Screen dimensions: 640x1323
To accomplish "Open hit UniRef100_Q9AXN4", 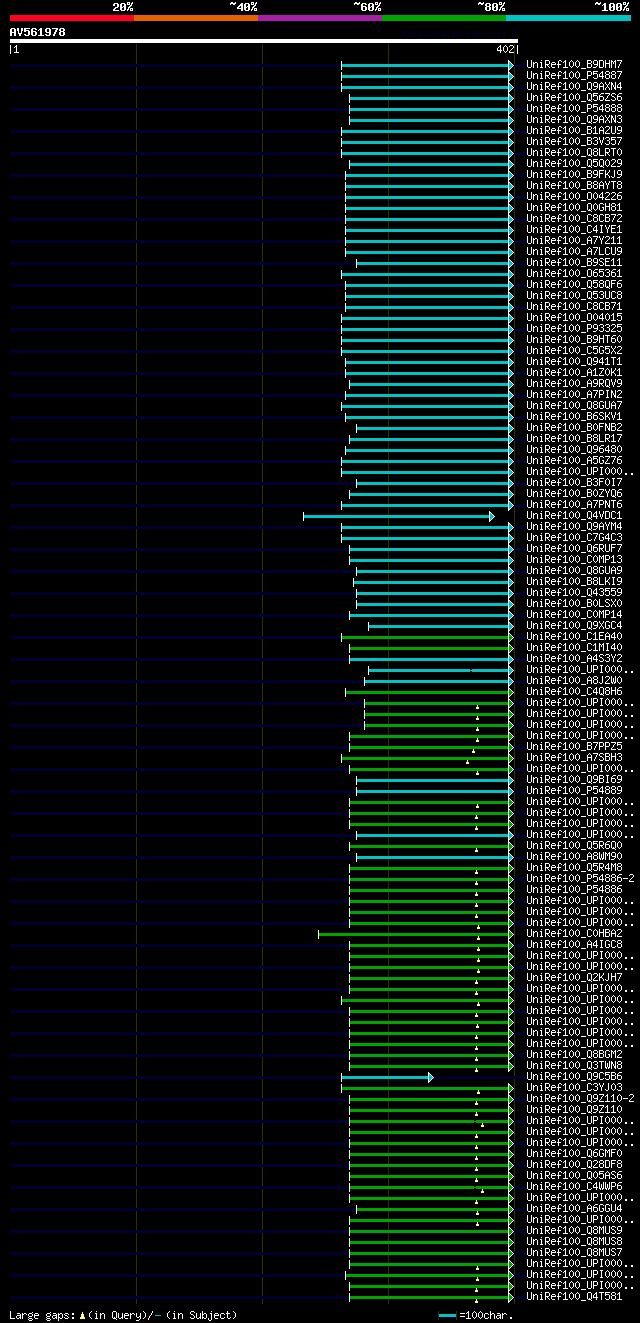I will click(574, 86).
